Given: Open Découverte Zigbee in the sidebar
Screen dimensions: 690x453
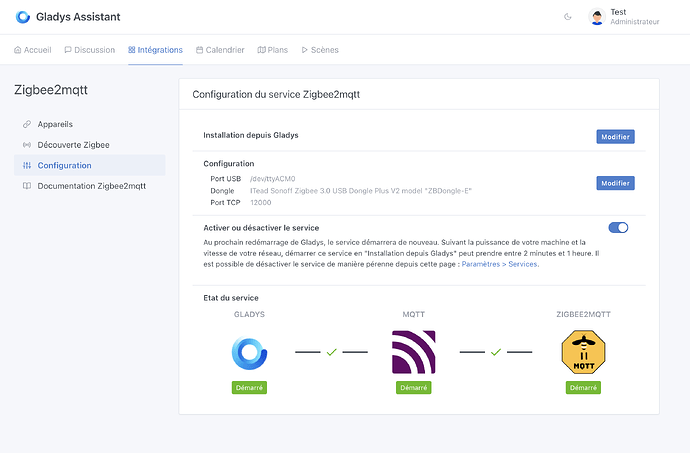Looking at the screenshot, I should 72,145.
